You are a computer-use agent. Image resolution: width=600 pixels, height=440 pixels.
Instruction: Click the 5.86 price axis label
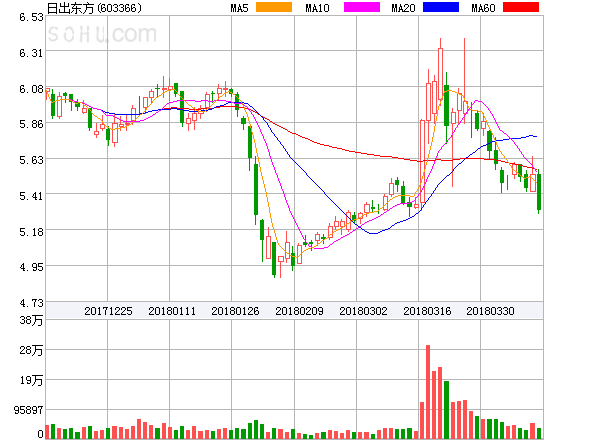31,124
